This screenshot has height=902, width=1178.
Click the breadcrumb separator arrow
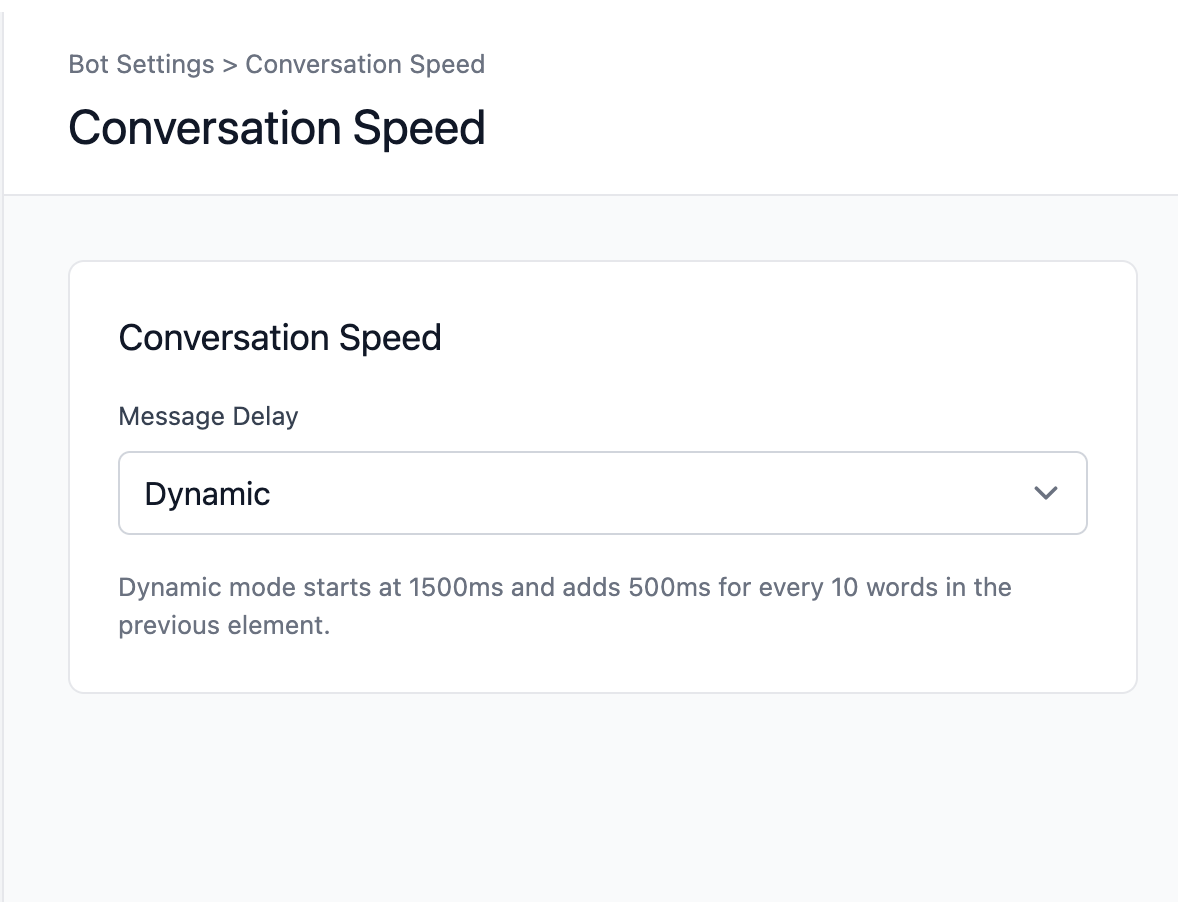click(x=230, y=65)
